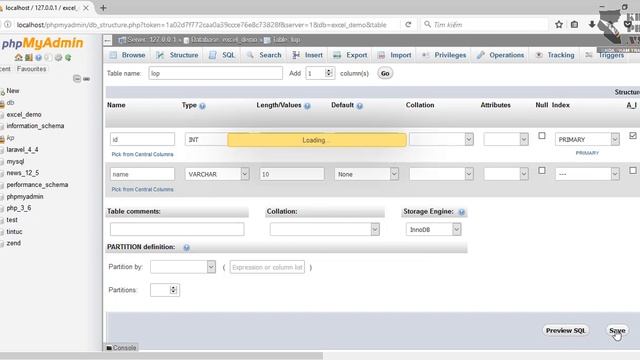Click the site info icon in the address bar

(x=7, y=24)
